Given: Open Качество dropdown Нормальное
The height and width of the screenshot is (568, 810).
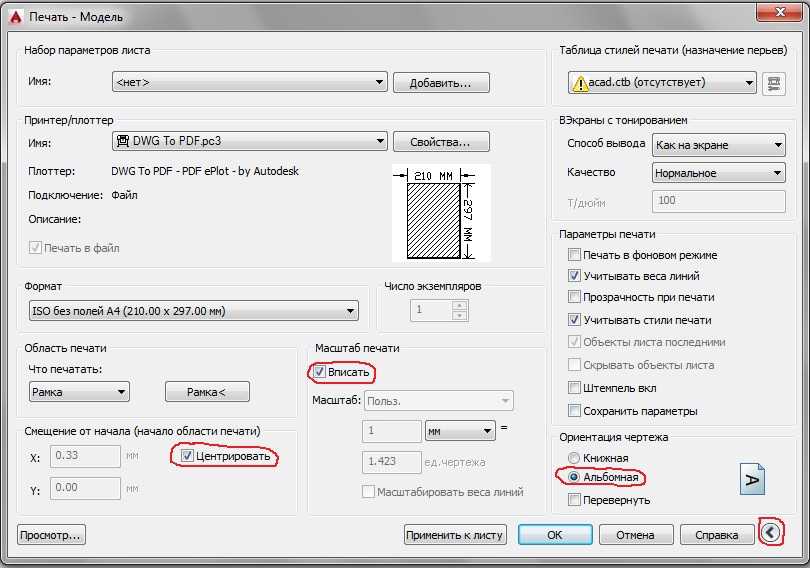Looking at the screenshot, I should 719,173.
